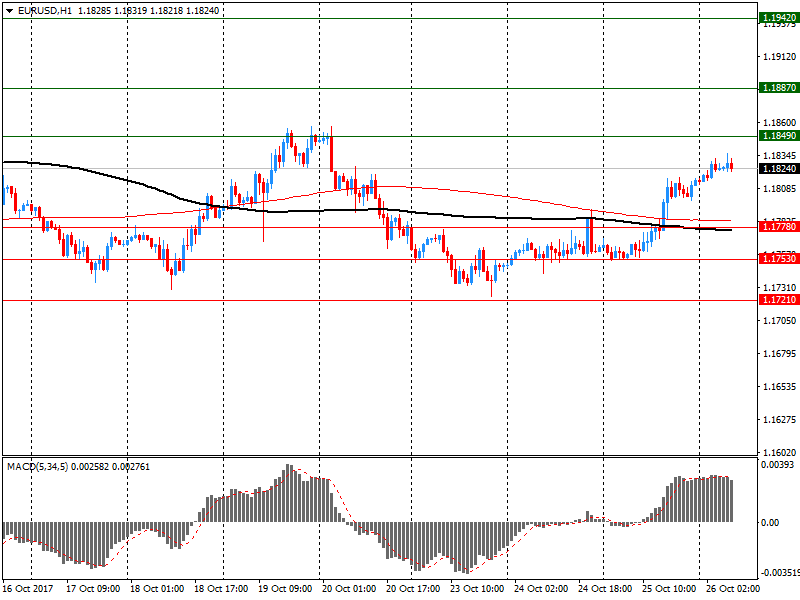Click the OHLC quote values in the chart header
Image resolution: width=800 pixels, height=600 pixels.
148,11
